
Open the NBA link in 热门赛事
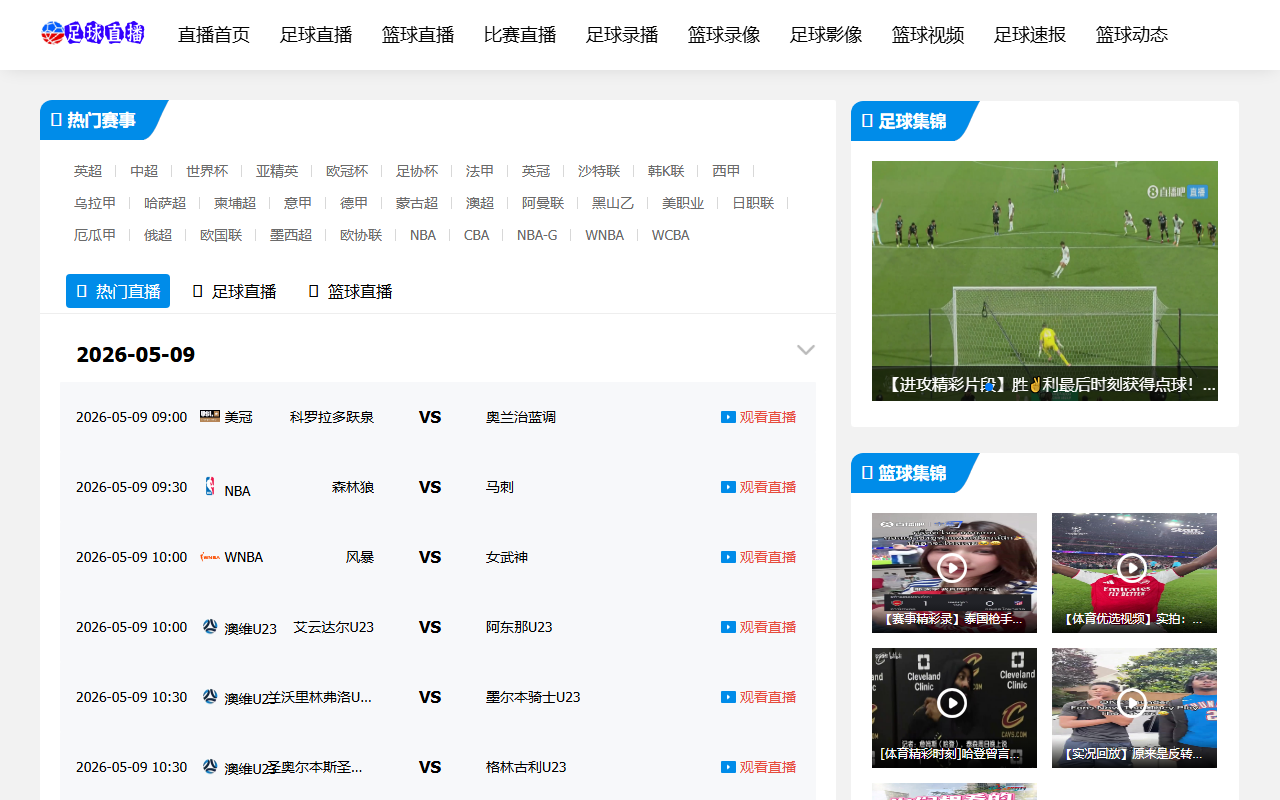423,235
